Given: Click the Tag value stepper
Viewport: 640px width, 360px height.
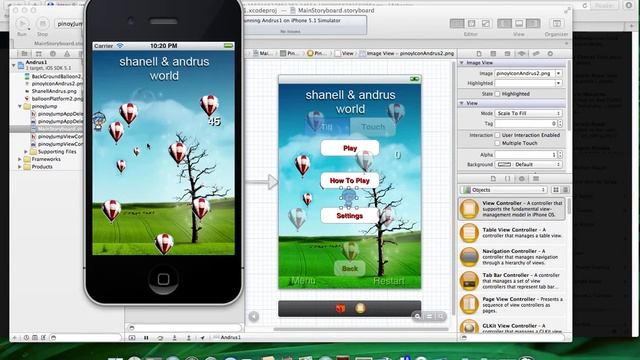Looking at the screenshot, I should [560, 123].
